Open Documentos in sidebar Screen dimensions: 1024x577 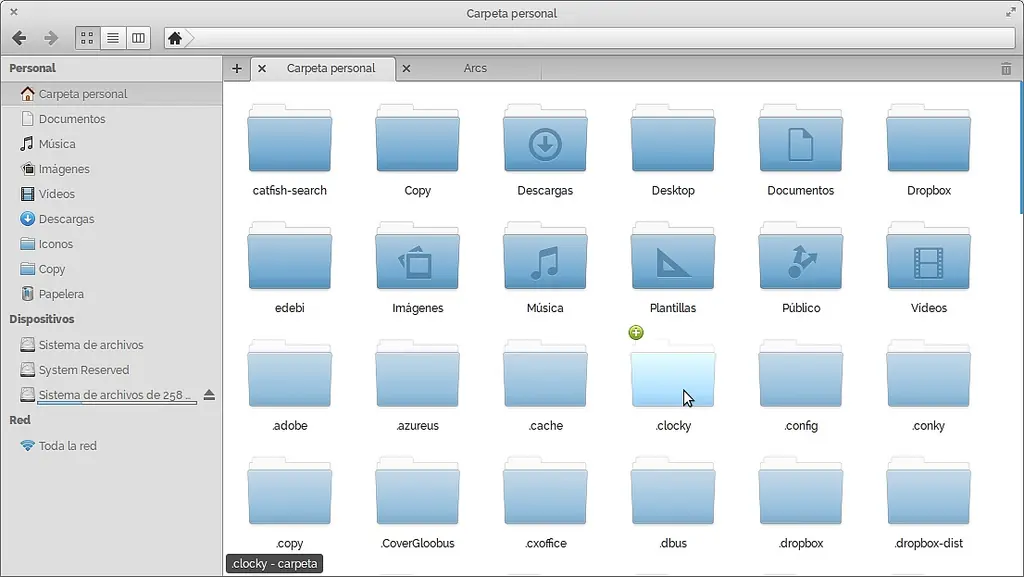[x=112, y=119]
